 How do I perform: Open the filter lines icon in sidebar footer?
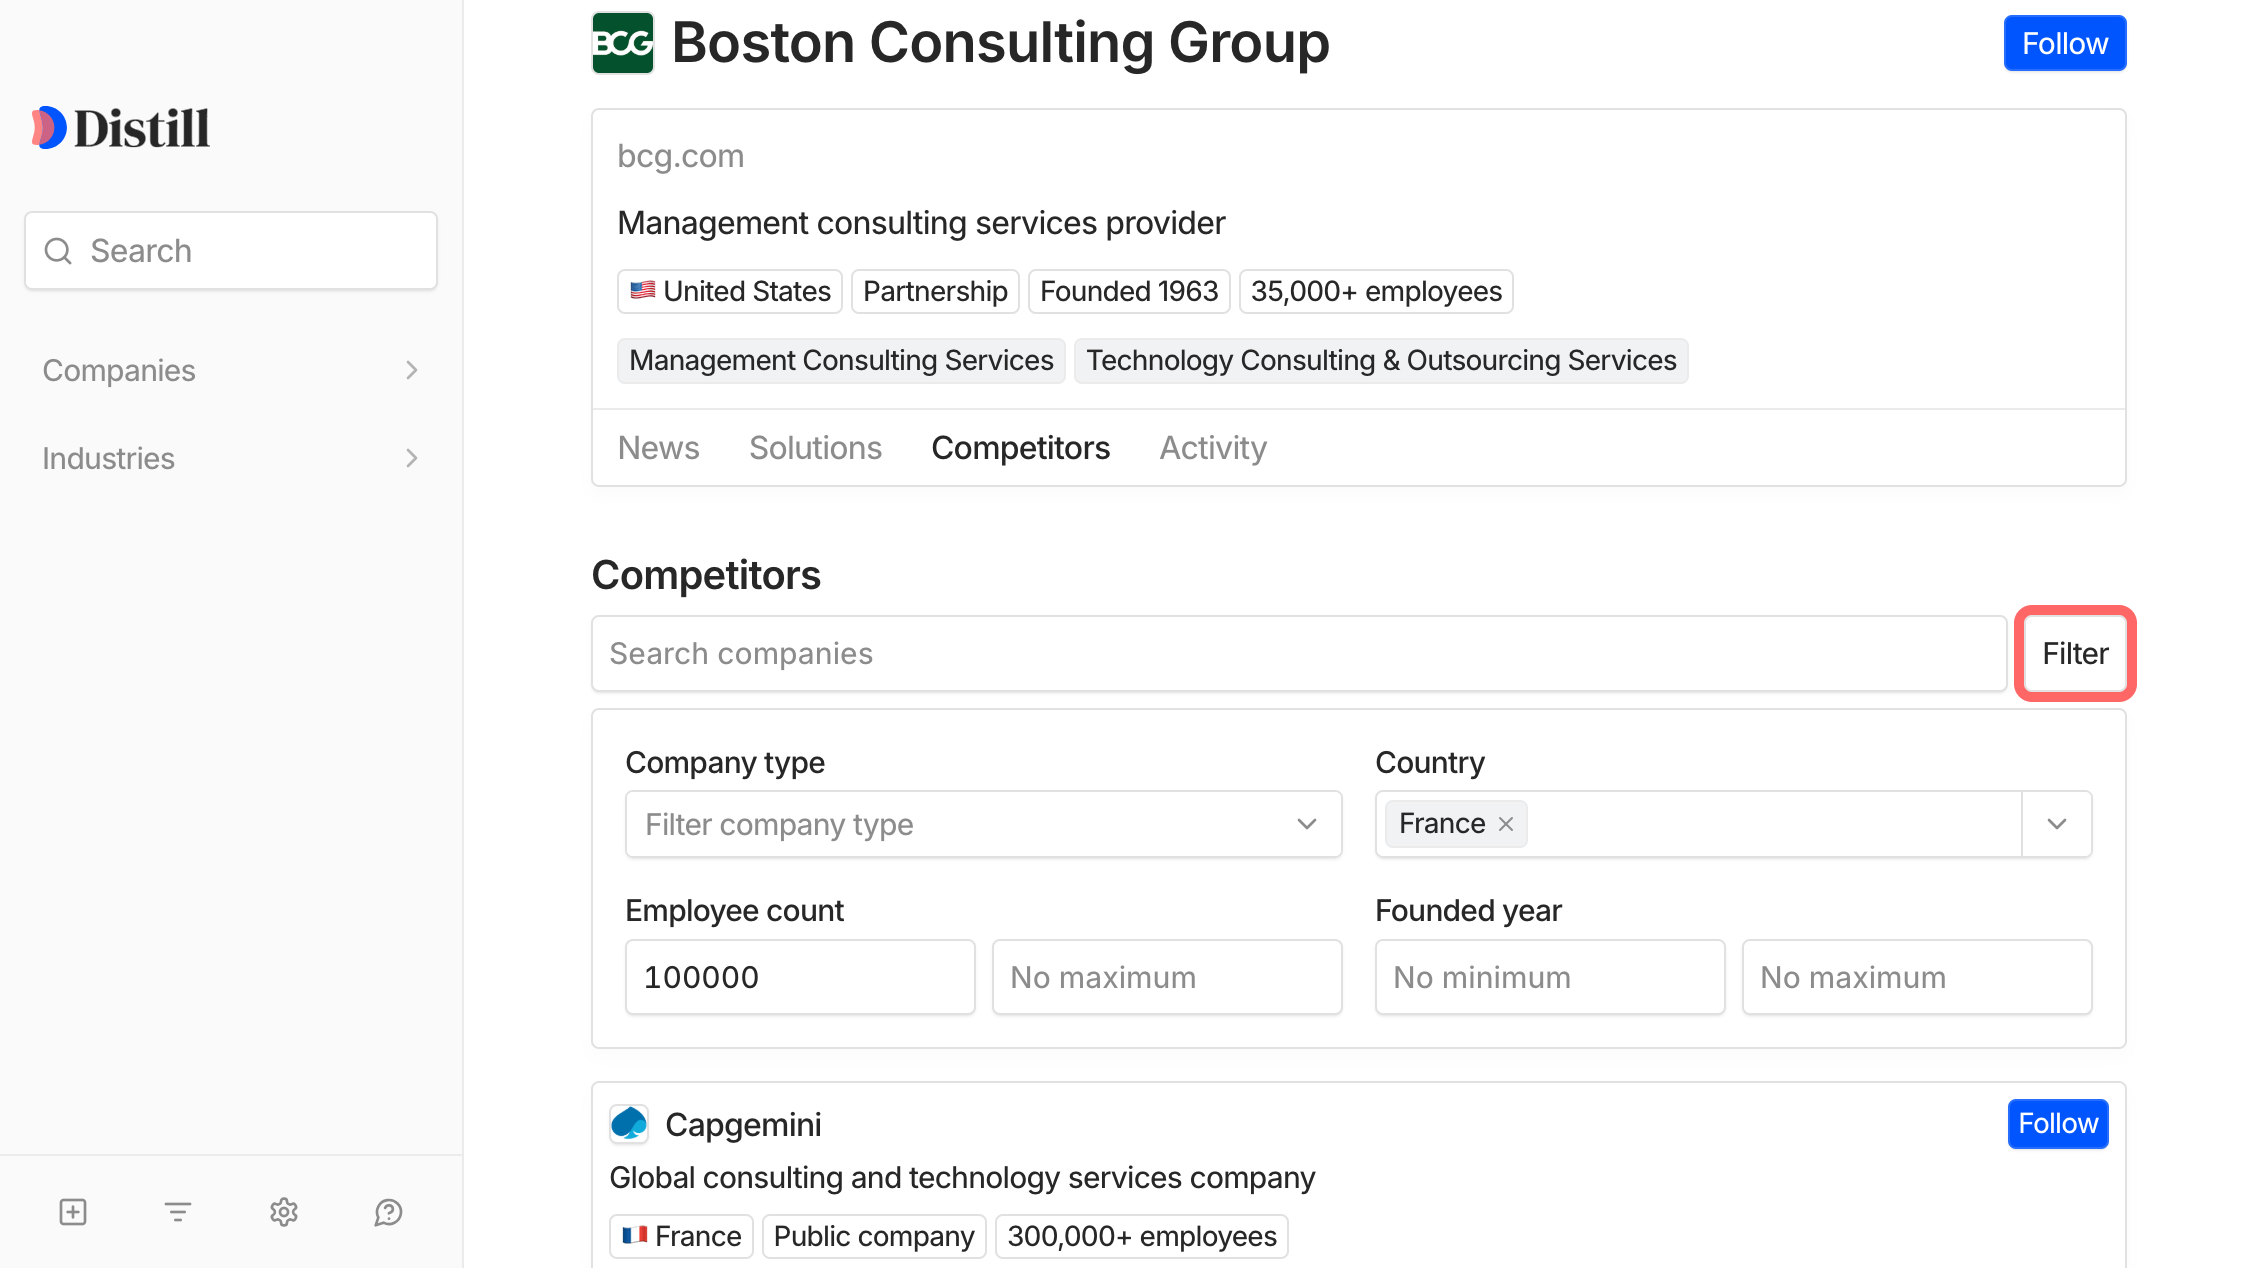178,1212
